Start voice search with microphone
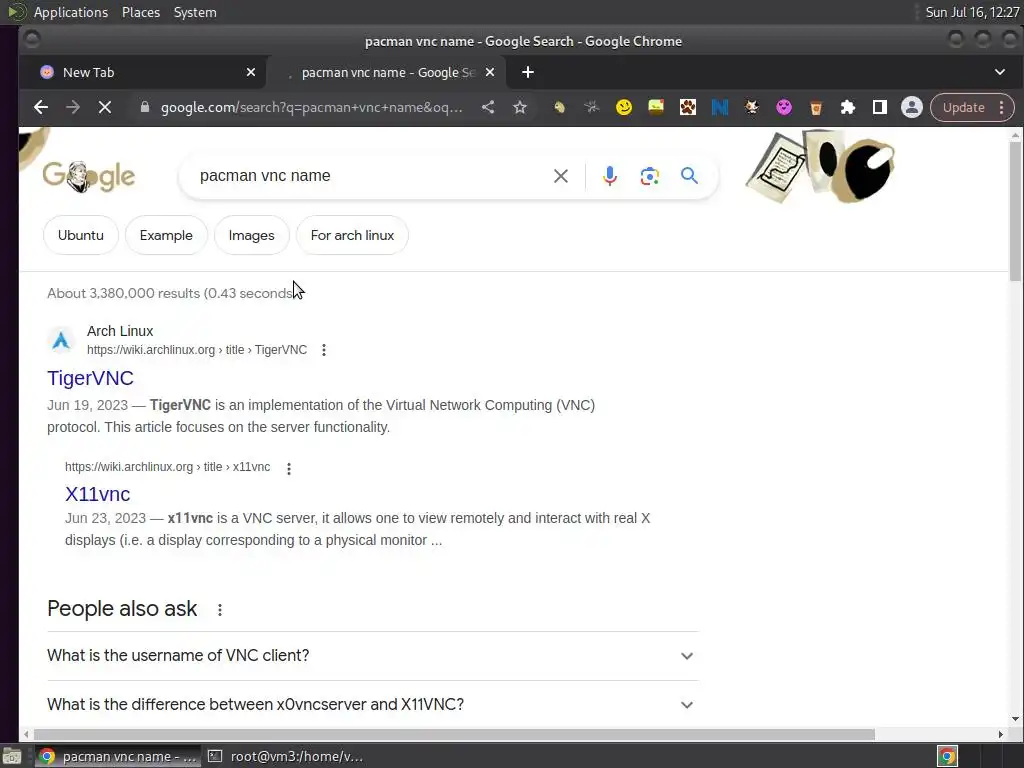This screenshot has width=1024, height=768. coord(609,176)
